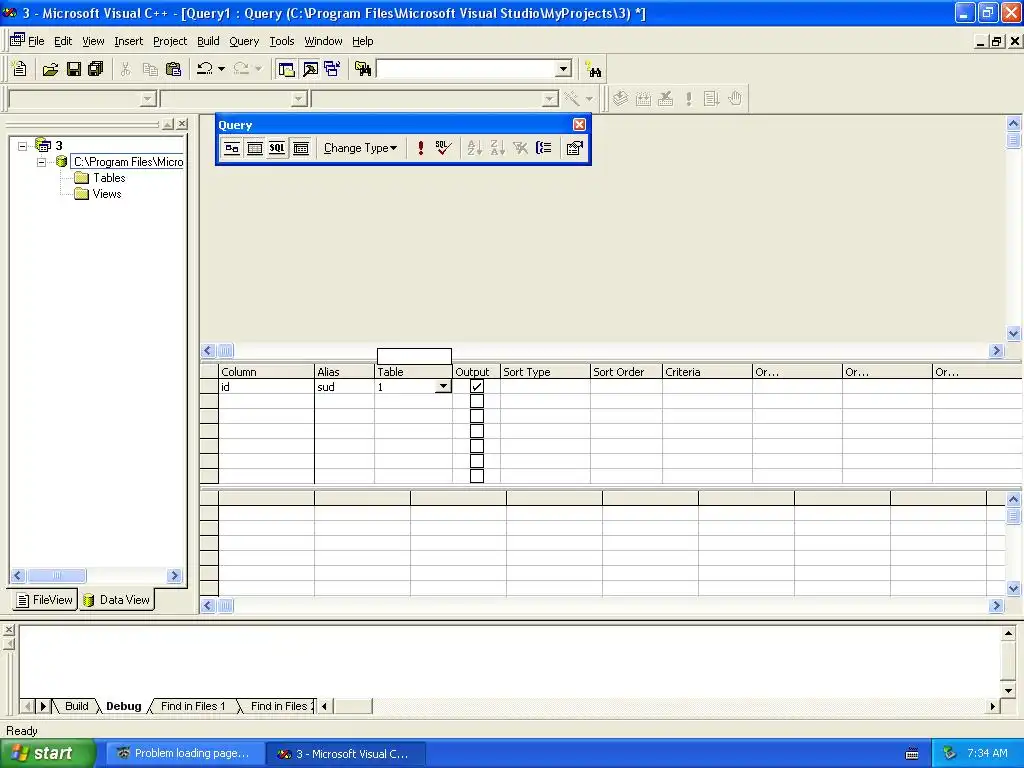Create a new text file from toolbar
The image size is (1024, 768).
click(20, 69)
